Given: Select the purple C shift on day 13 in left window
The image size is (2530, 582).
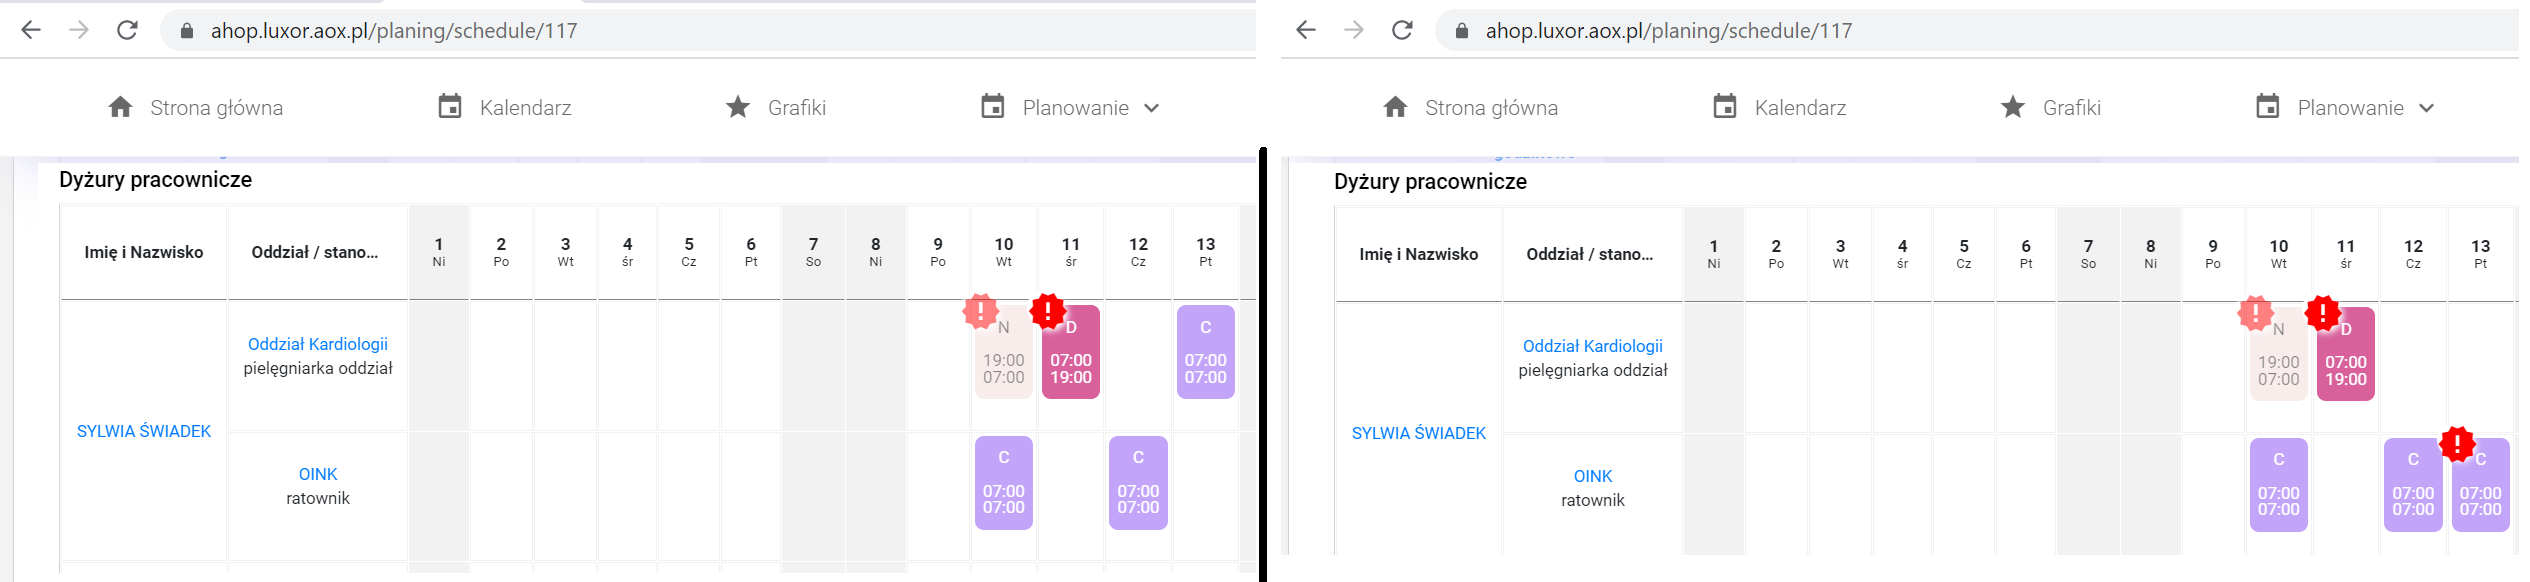Looking at the screenshot, I should click(1205, 355).
